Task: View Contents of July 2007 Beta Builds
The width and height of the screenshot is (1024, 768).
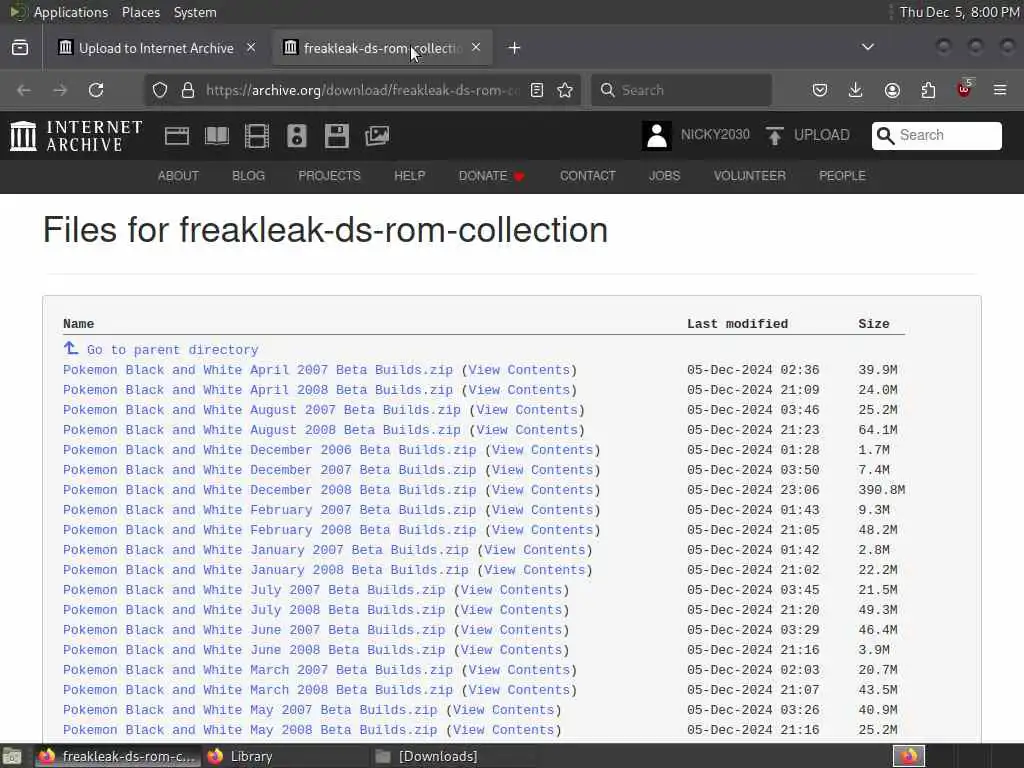Action: tap(511, 590)
